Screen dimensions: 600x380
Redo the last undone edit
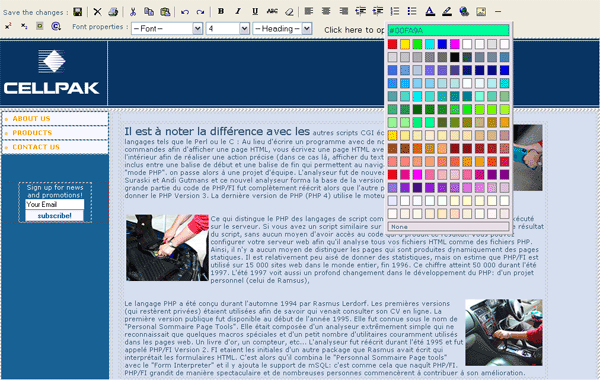(x=200, y=12)
